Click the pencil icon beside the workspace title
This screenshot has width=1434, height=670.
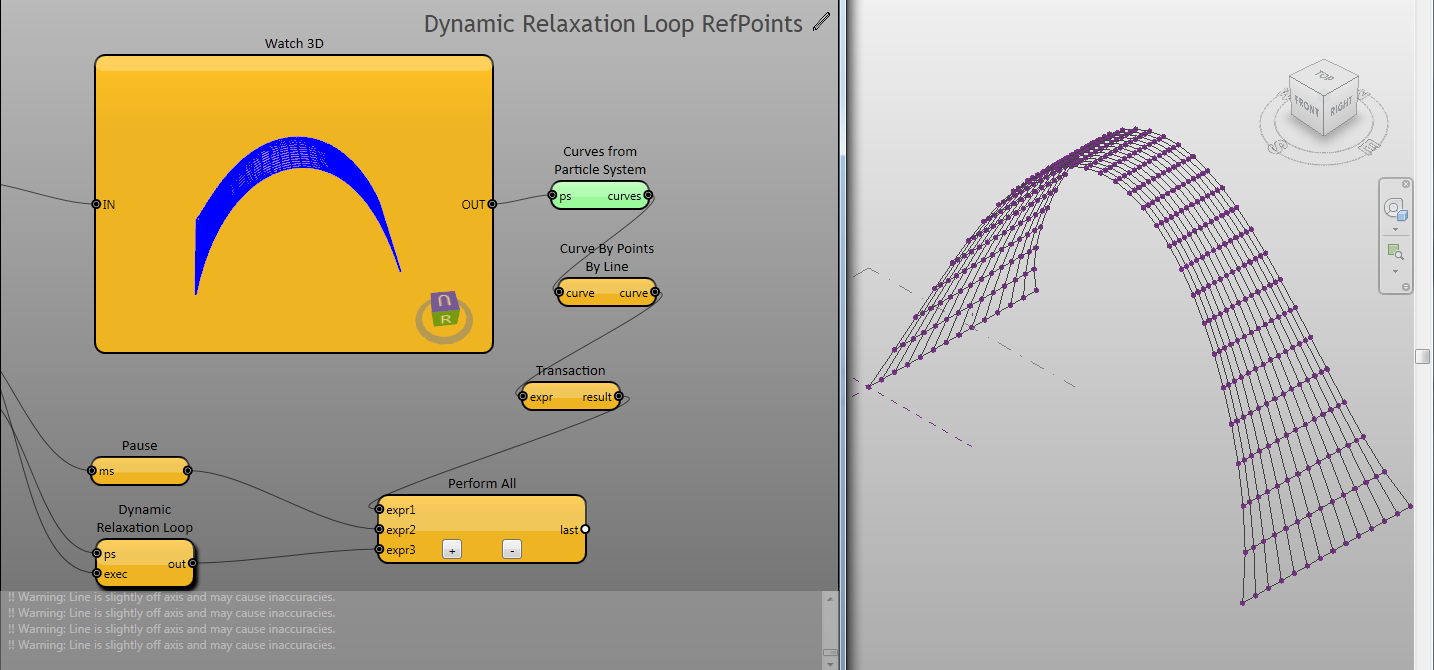[x=822, y=23]
